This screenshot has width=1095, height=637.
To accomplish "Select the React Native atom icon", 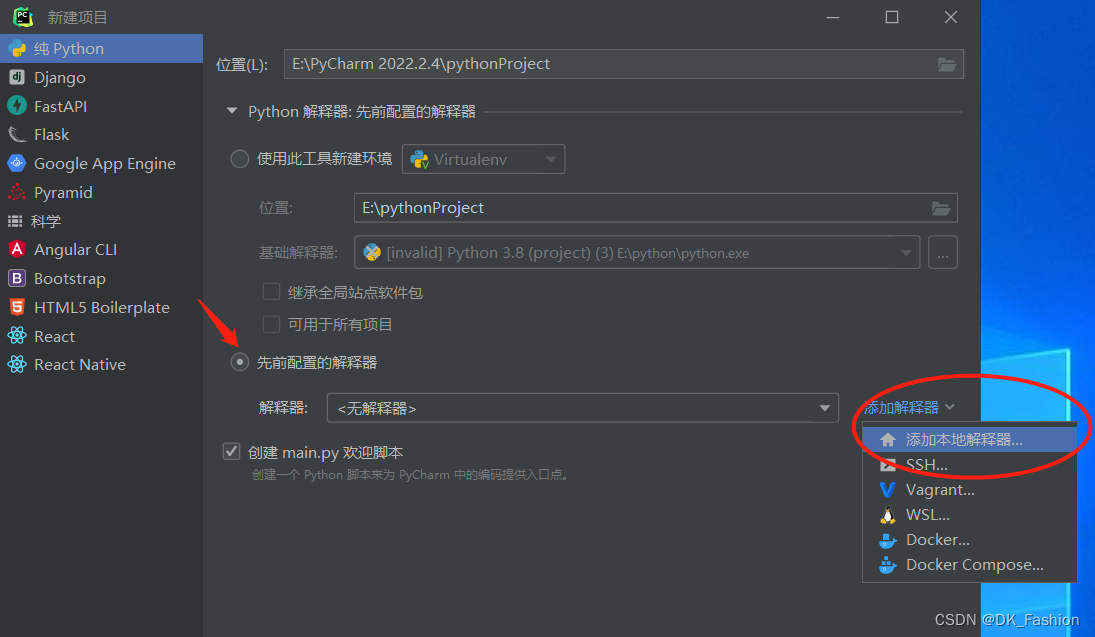I will [17, 364].
